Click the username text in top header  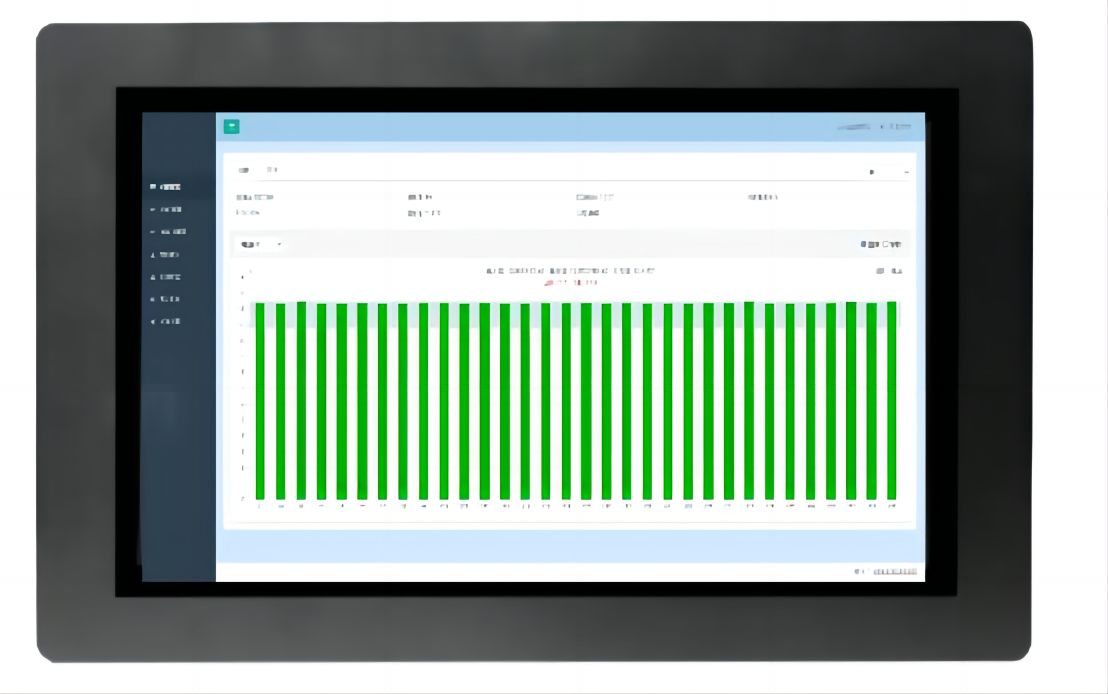tap(853, 127)
